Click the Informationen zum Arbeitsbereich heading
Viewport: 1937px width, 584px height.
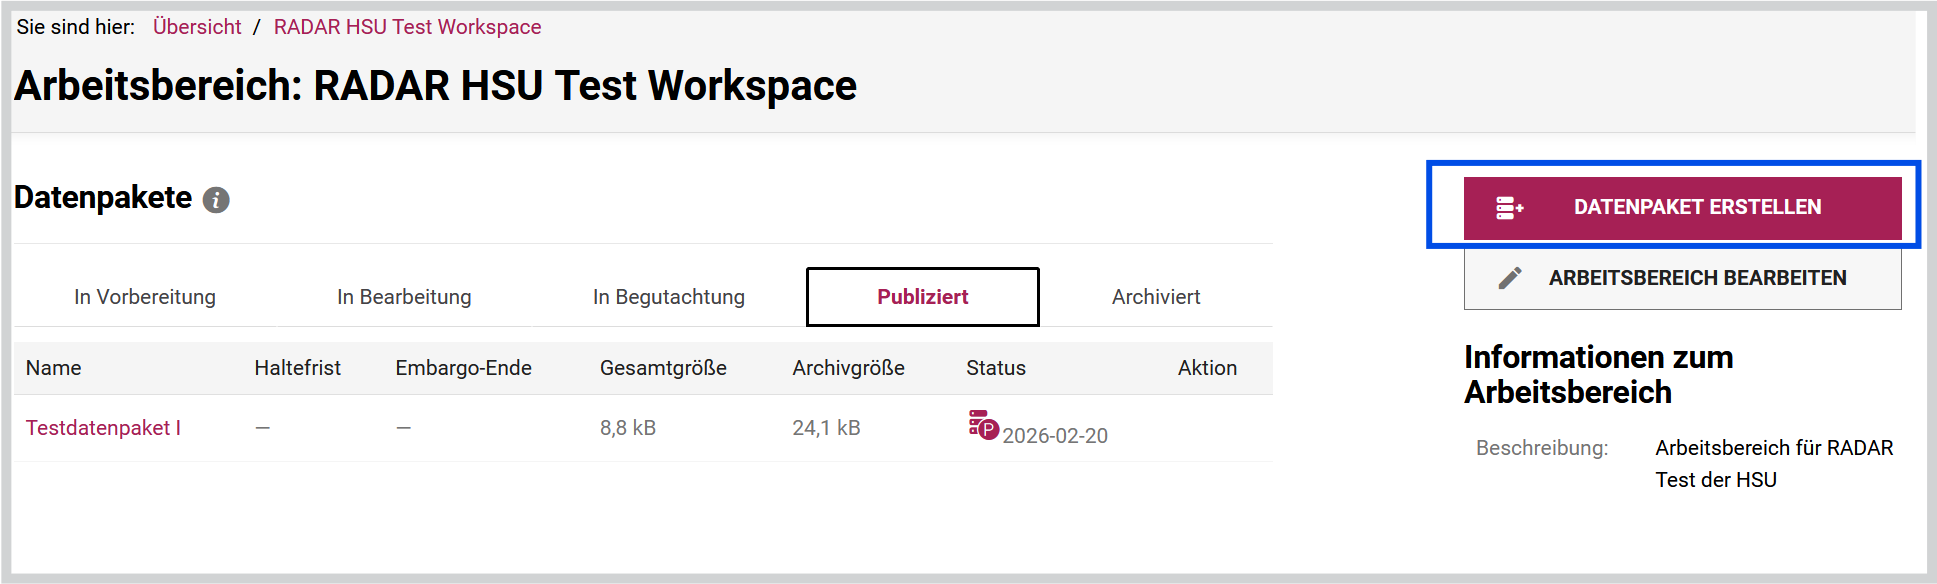(x=1598, y=375)
